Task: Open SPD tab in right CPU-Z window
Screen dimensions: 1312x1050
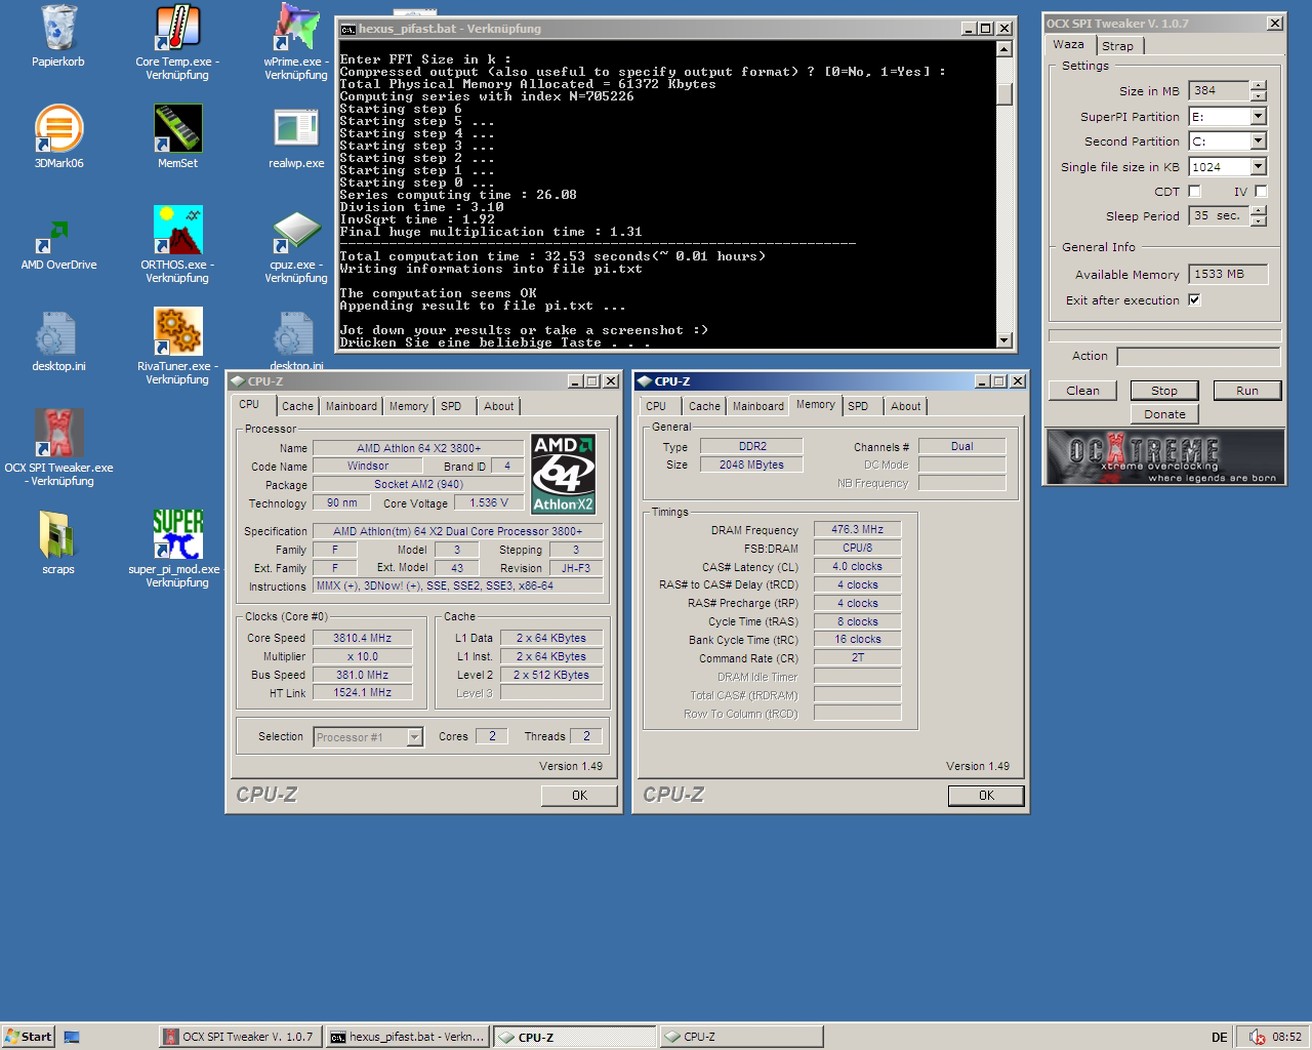Action: click(858, 406)
